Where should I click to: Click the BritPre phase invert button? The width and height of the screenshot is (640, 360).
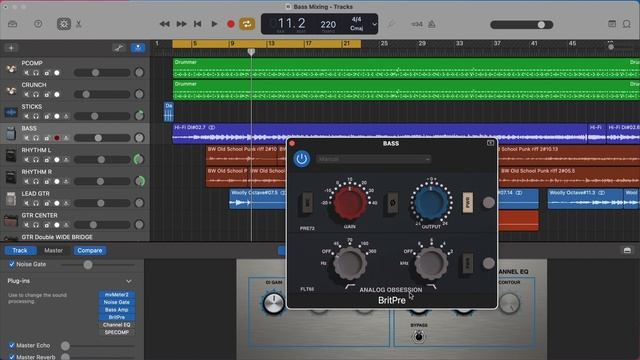pos(393,202)
